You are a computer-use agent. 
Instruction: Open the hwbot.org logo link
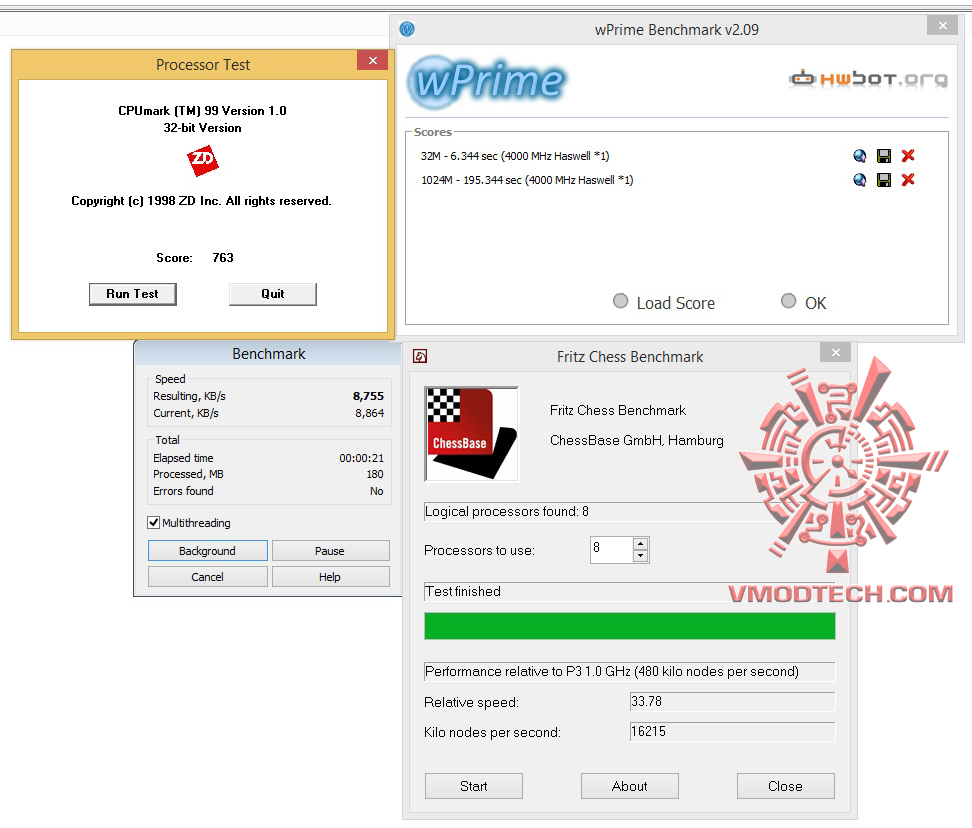(x=868, y=79)
